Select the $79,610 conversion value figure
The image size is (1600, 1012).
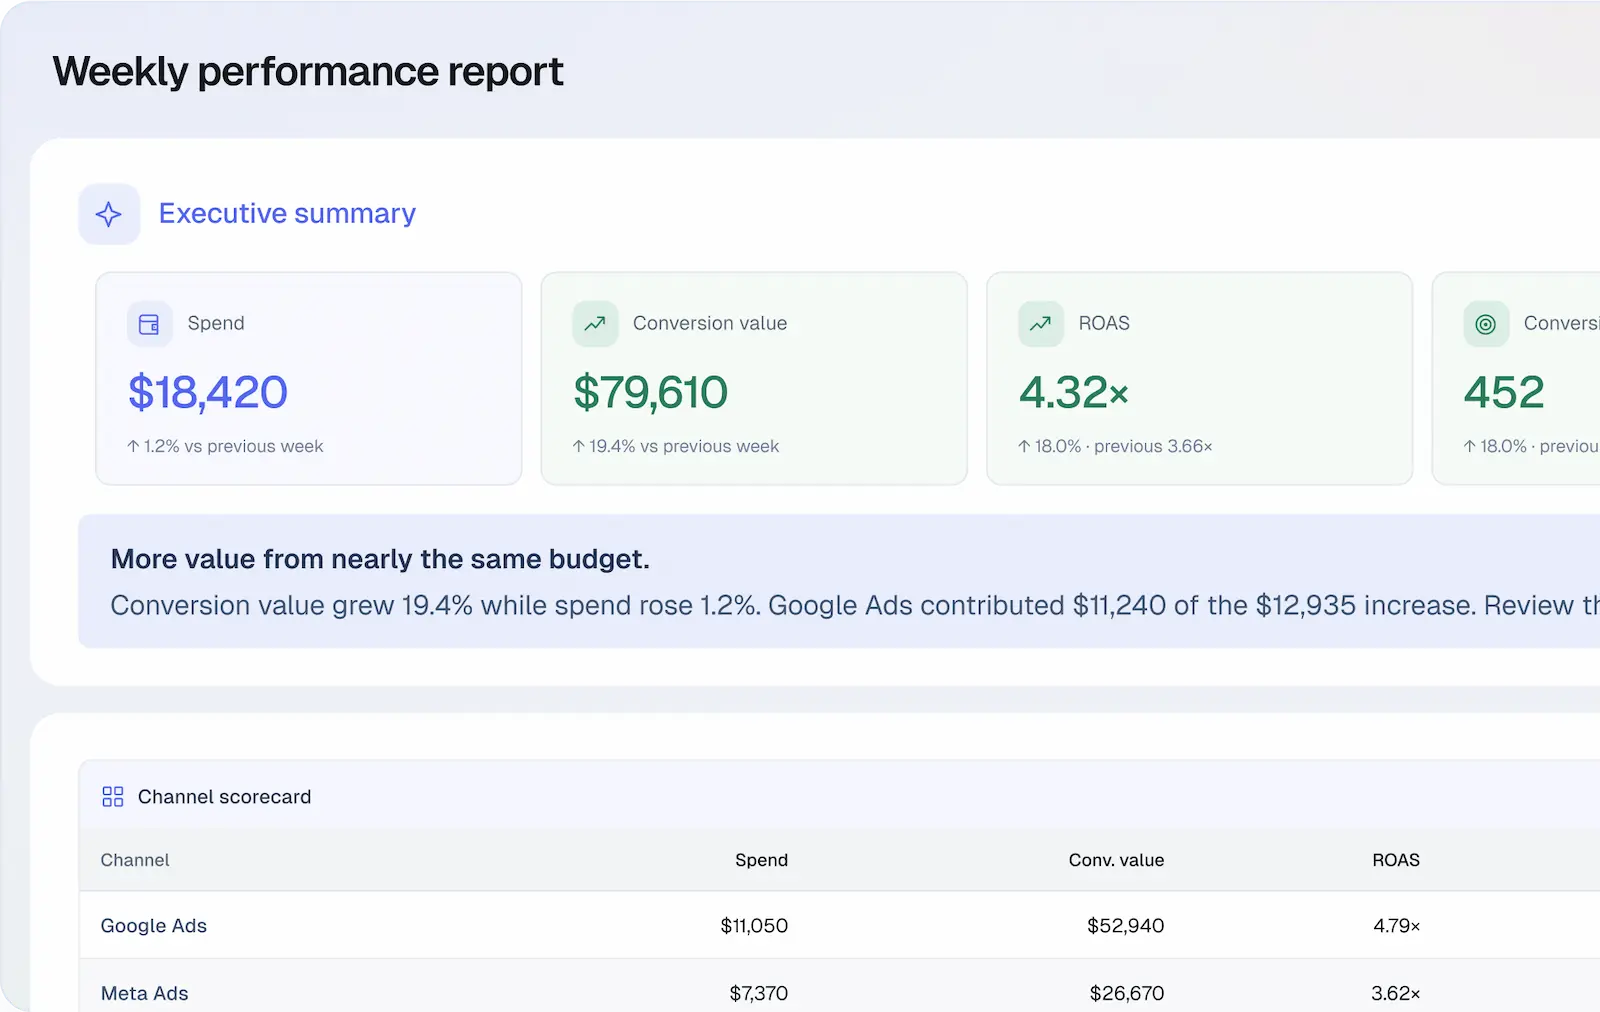point(651,392)
